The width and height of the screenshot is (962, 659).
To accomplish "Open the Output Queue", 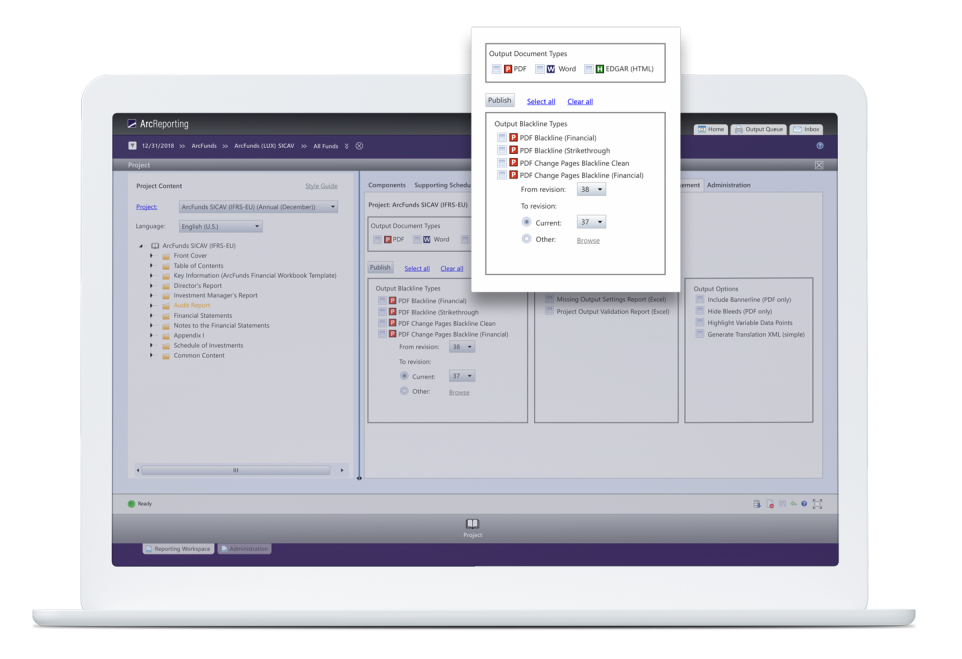I will [x=758, y=129].
